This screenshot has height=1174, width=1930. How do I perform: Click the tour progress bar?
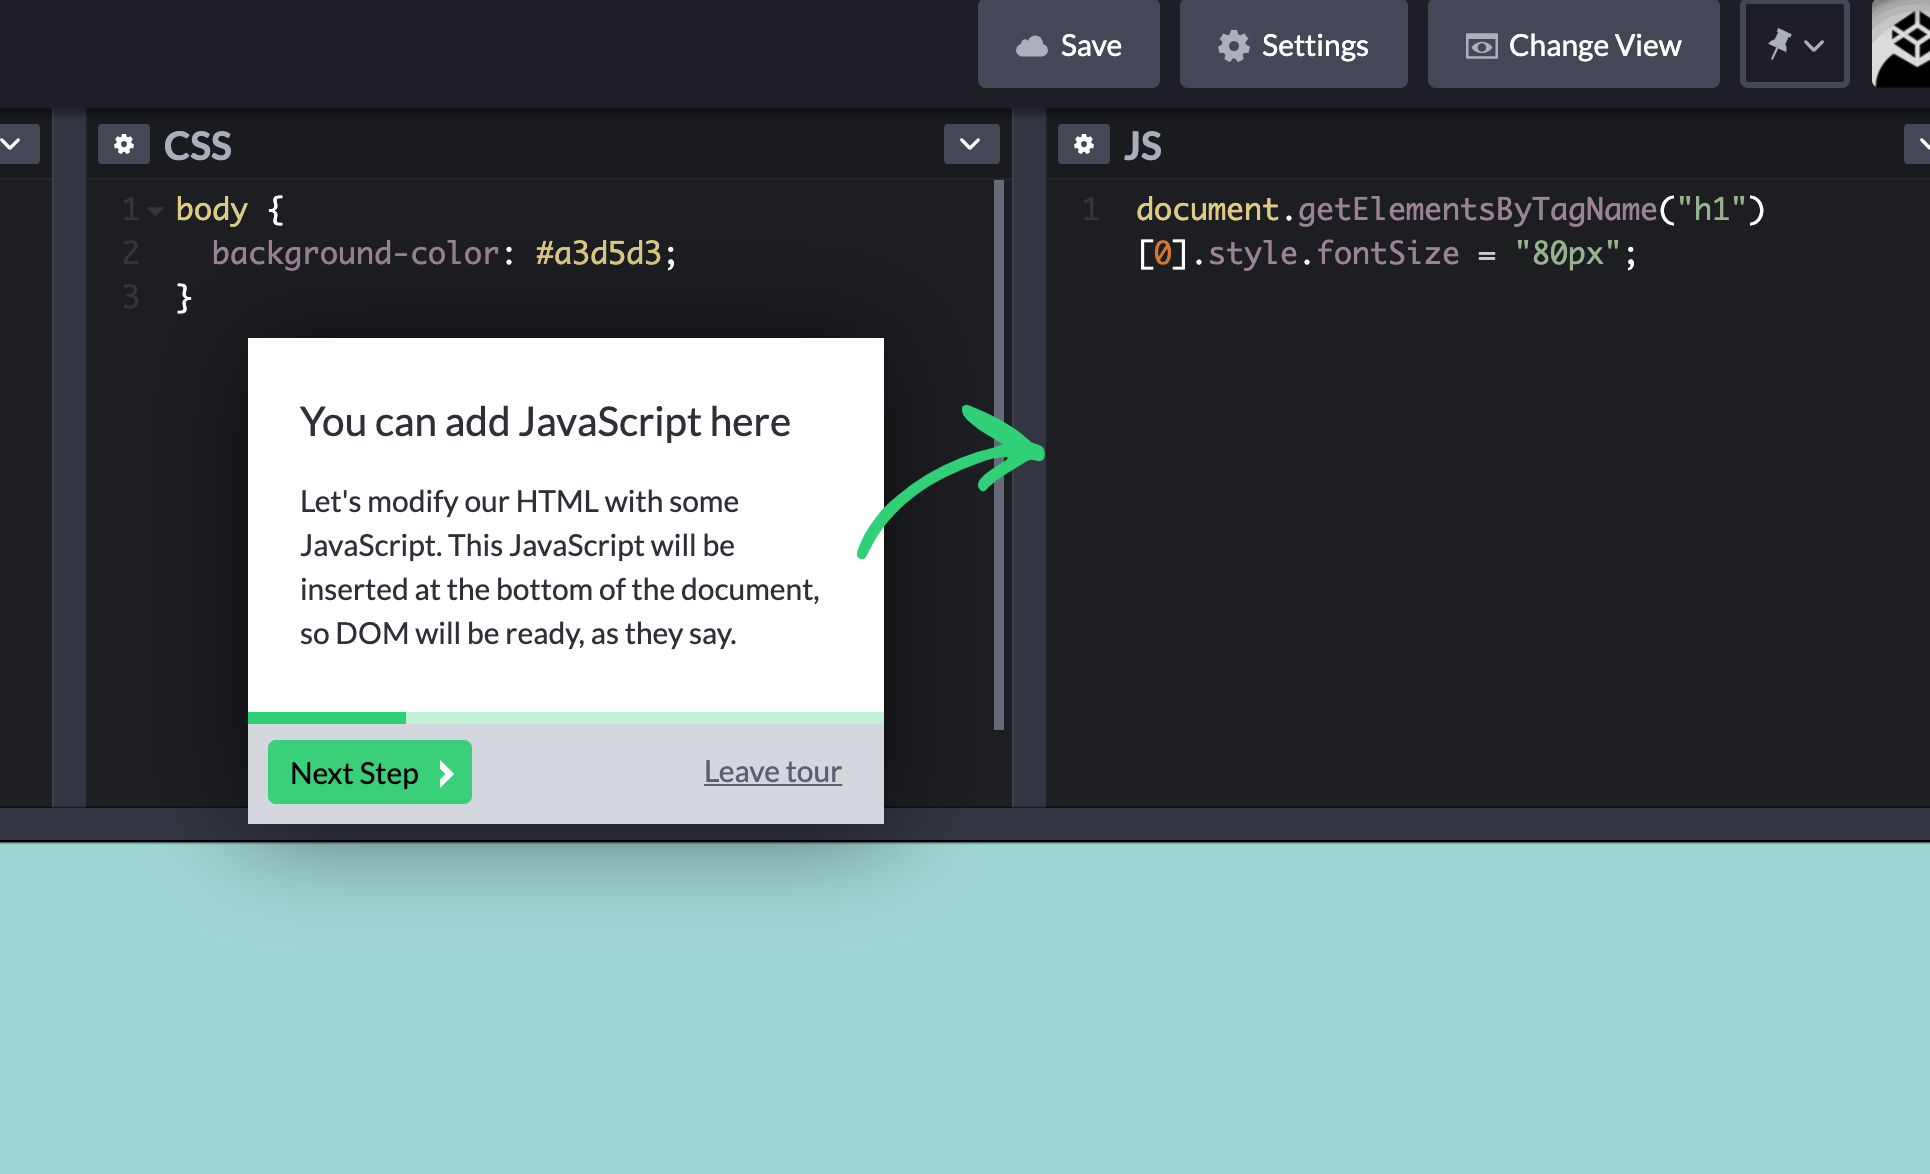point(565,717)
